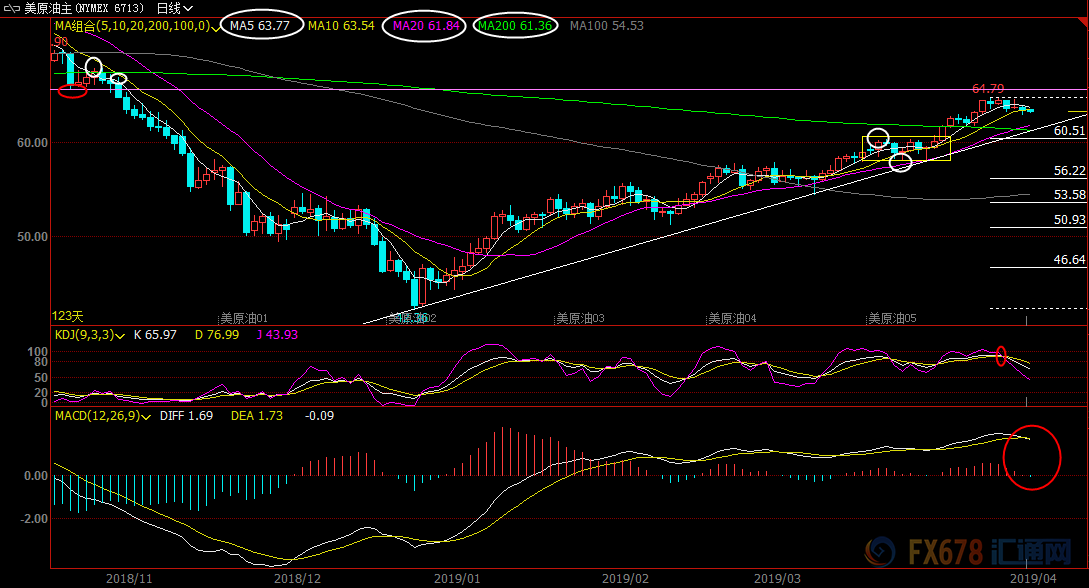The image size is (1089, 588).
Task: Open the 日线 timeframe dropdown
Action: click(175, 8)
